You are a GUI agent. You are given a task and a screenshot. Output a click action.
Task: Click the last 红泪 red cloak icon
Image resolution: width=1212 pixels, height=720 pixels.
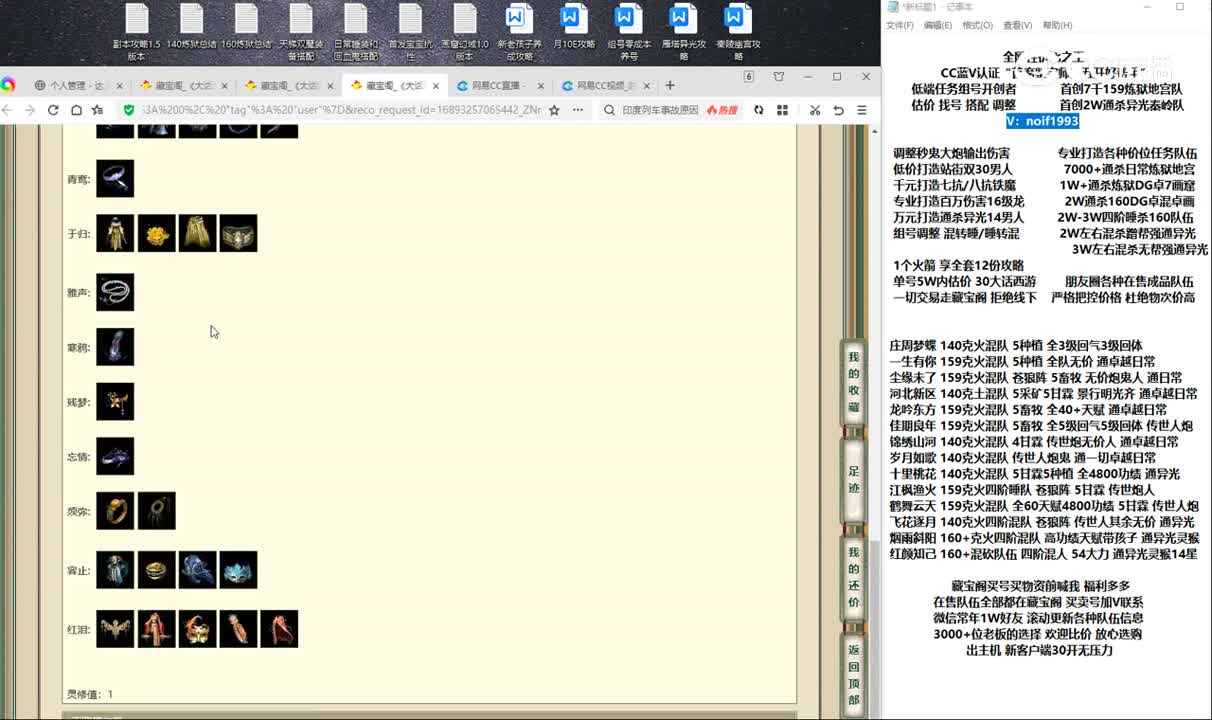tap(279, 629)
